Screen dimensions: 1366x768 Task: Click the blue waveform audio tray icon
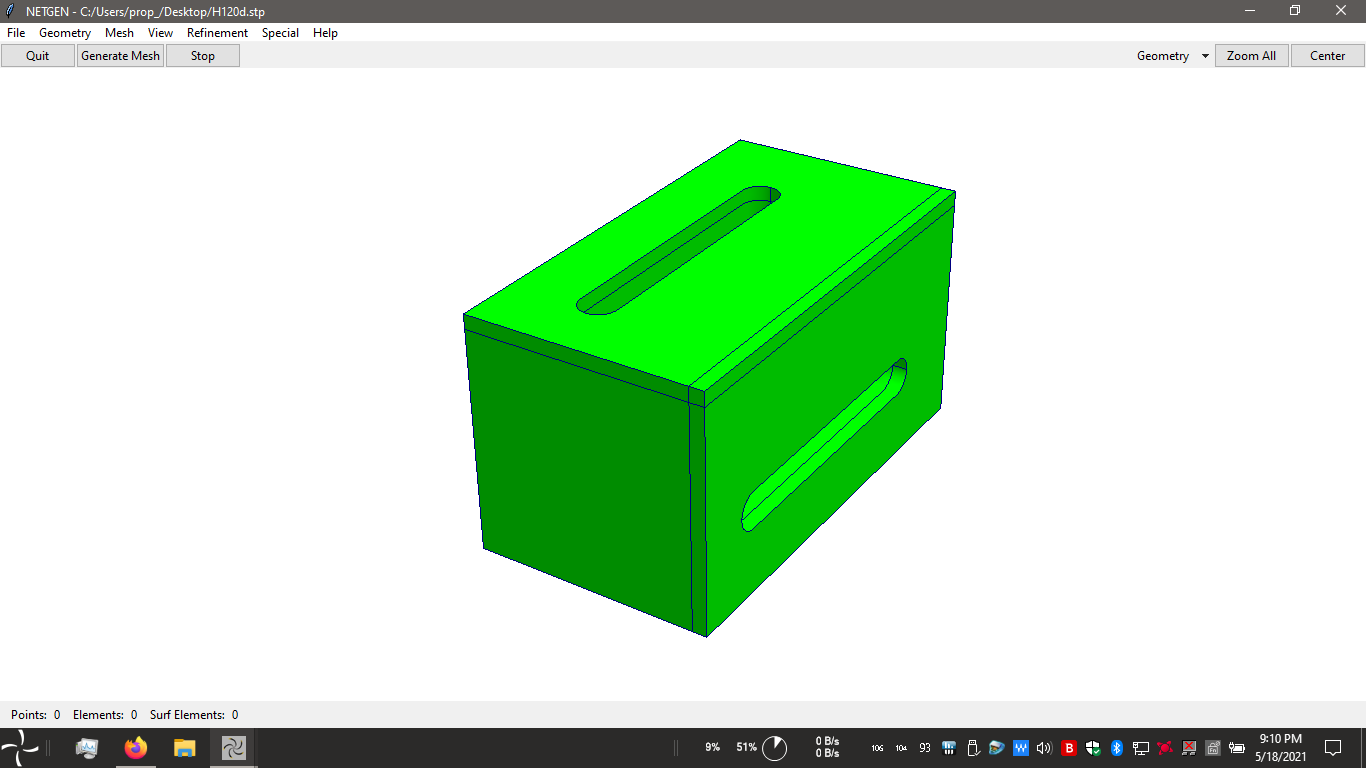pyautogui.click(x=1021, y=748)
